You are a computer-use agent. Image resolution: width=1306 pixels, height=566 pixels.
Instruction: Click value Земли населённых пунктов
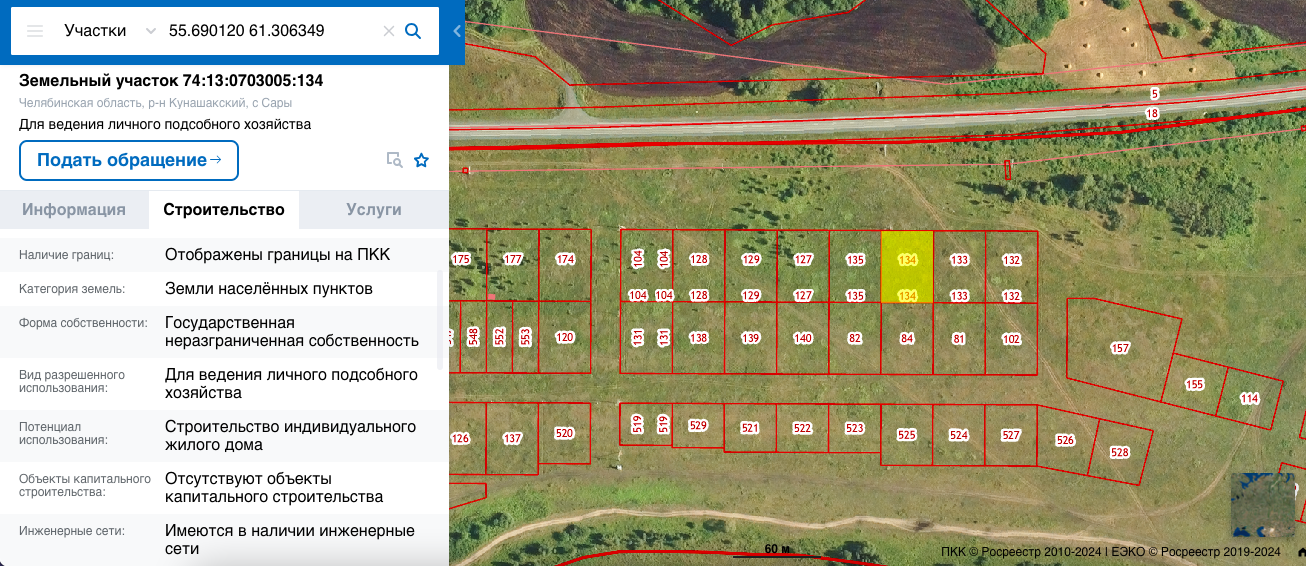pos(269,289)
